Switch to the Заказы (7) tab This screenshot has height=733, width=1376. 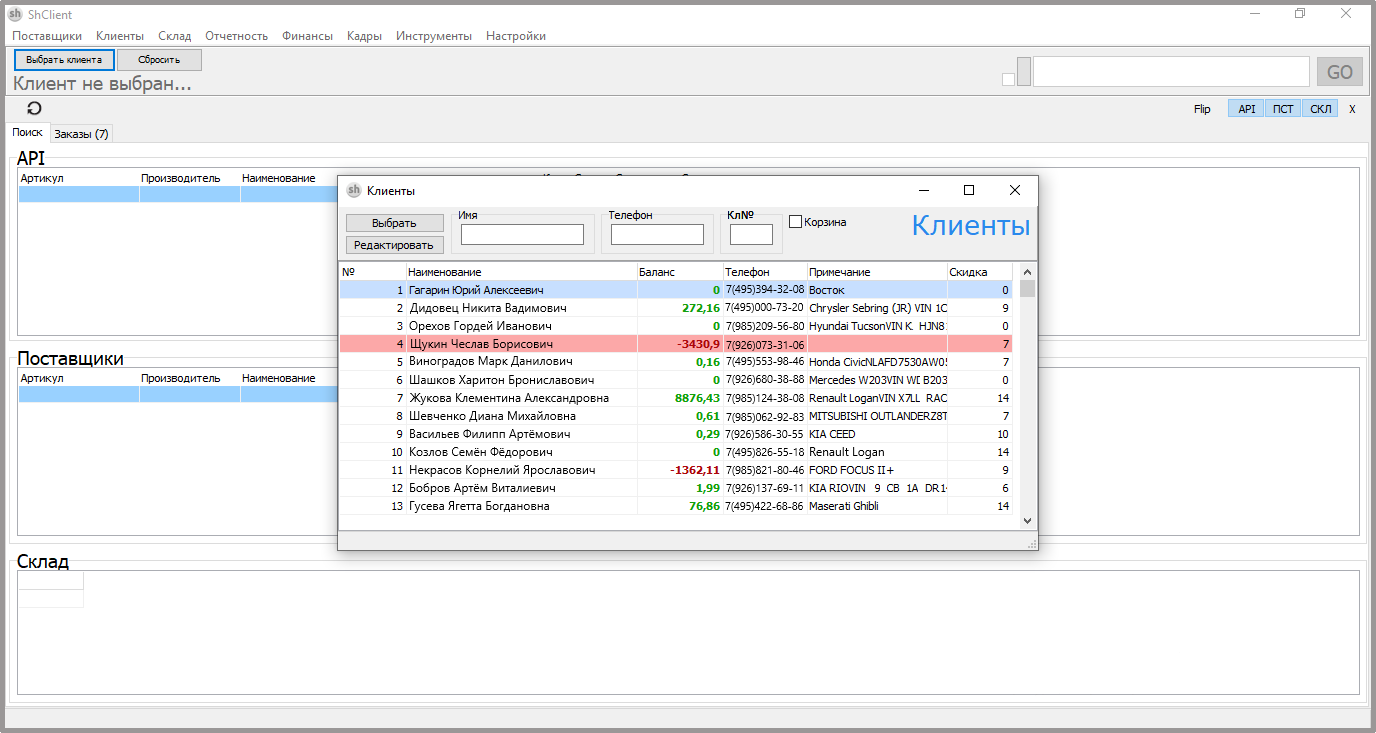[x=81, y=134]
